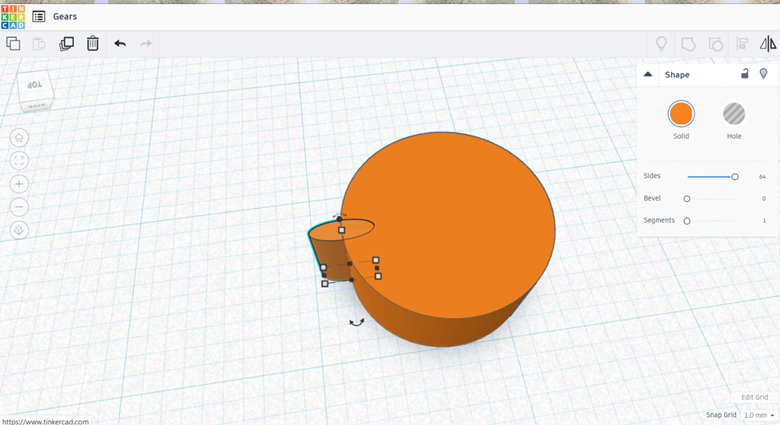Click the view cube TOP face

(x=34, y=85)
